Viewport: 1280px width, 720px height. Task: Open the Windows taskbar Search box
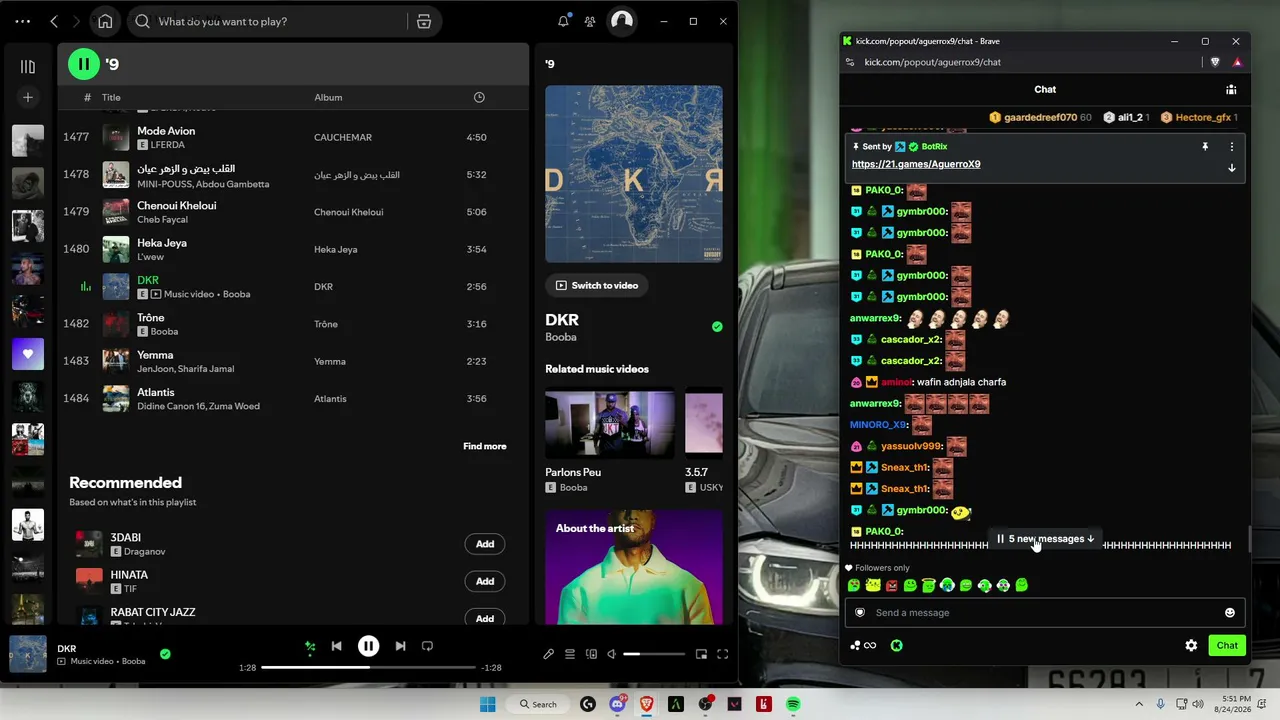[x=538, y=704]
